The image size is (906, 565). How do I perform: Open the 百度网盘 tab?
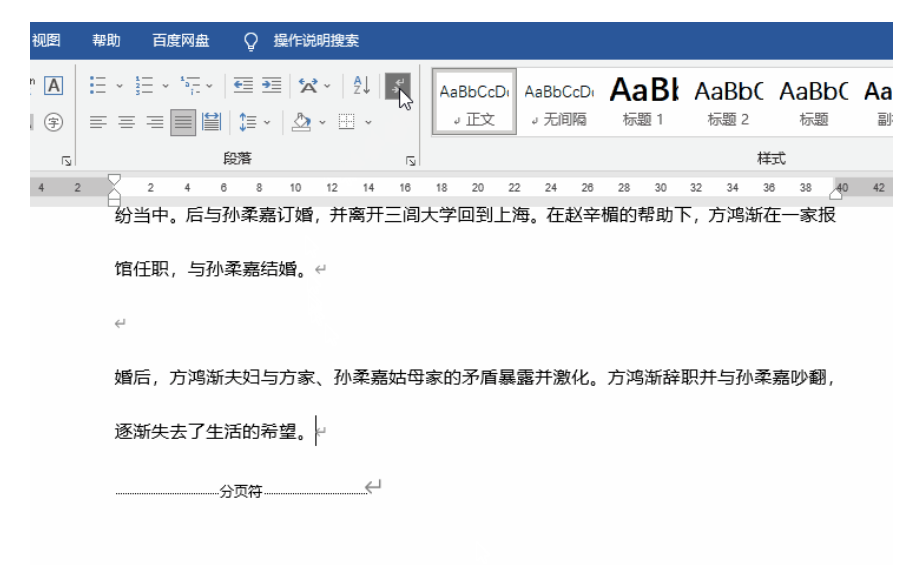(181, 41)
